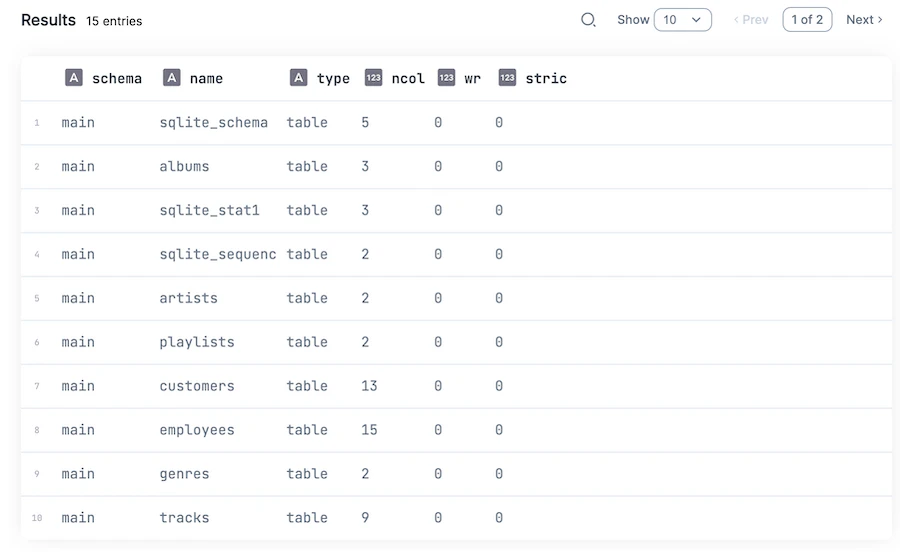Sort by the type column header

click(333, 79)
